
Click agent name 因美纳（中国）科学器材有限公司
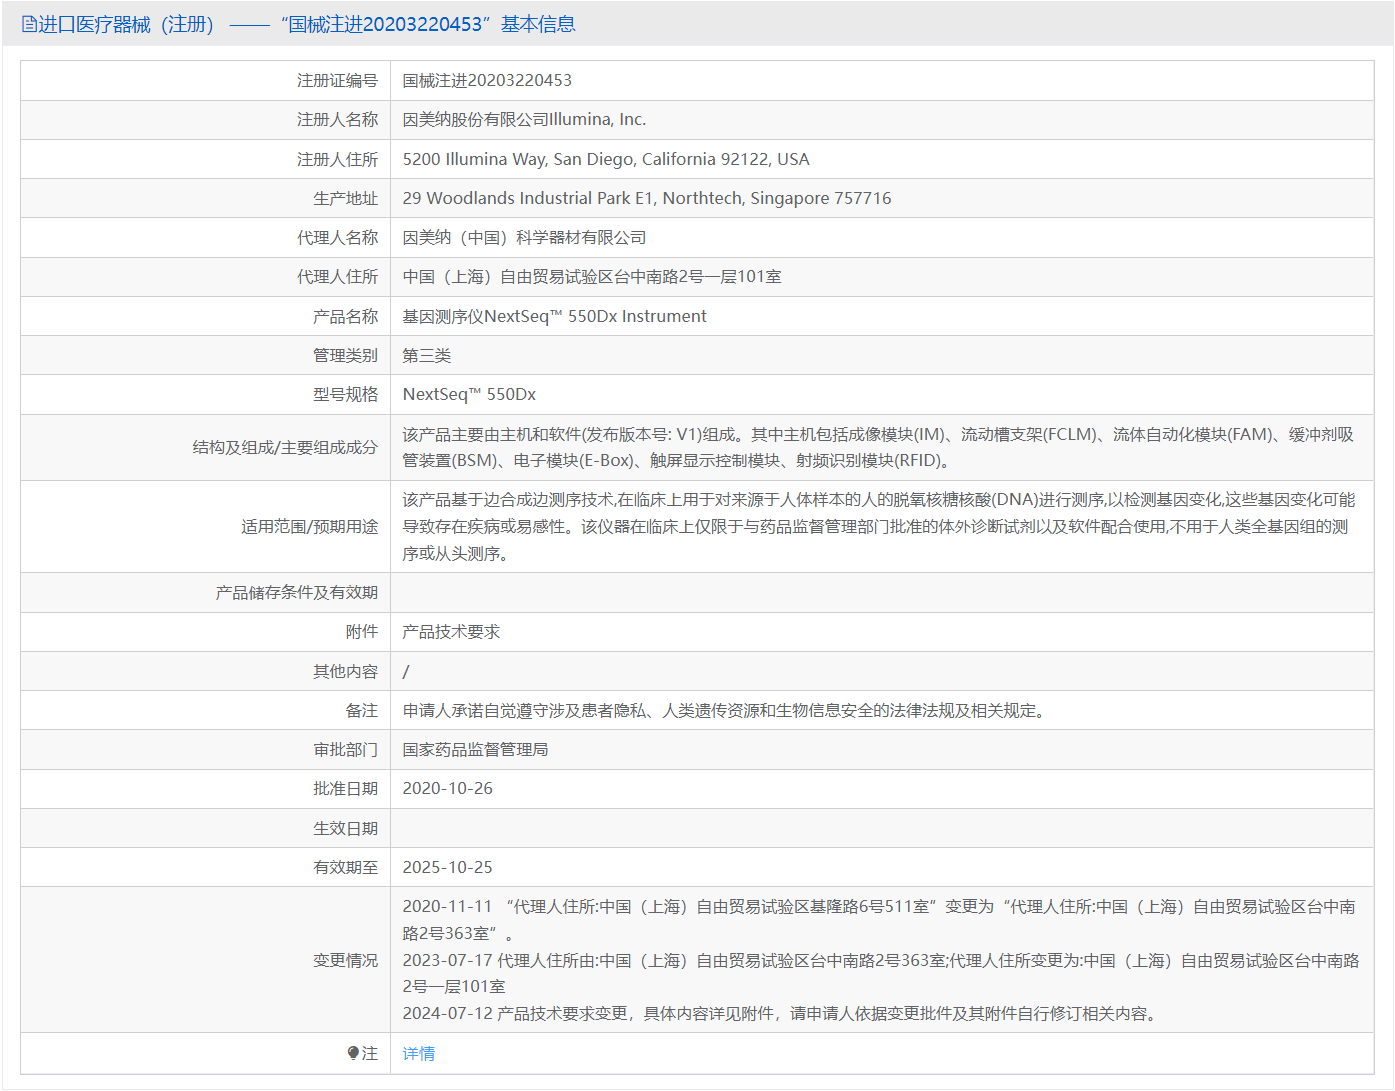tap(525, 237)
